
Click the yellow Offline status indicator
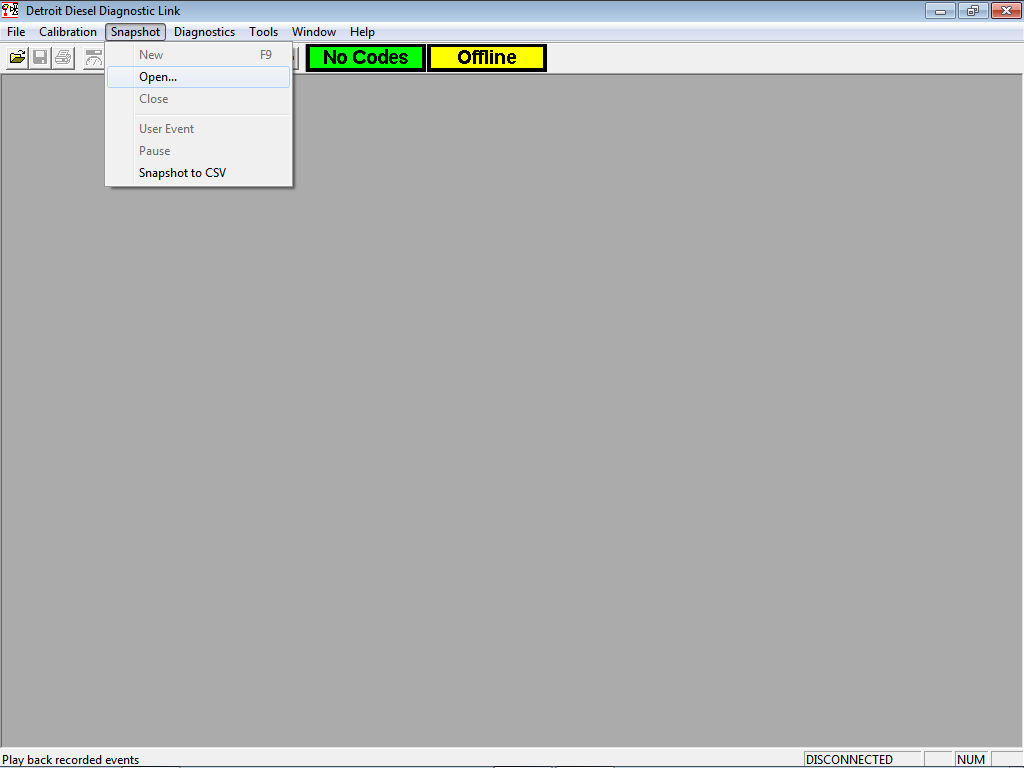point(486,57)
